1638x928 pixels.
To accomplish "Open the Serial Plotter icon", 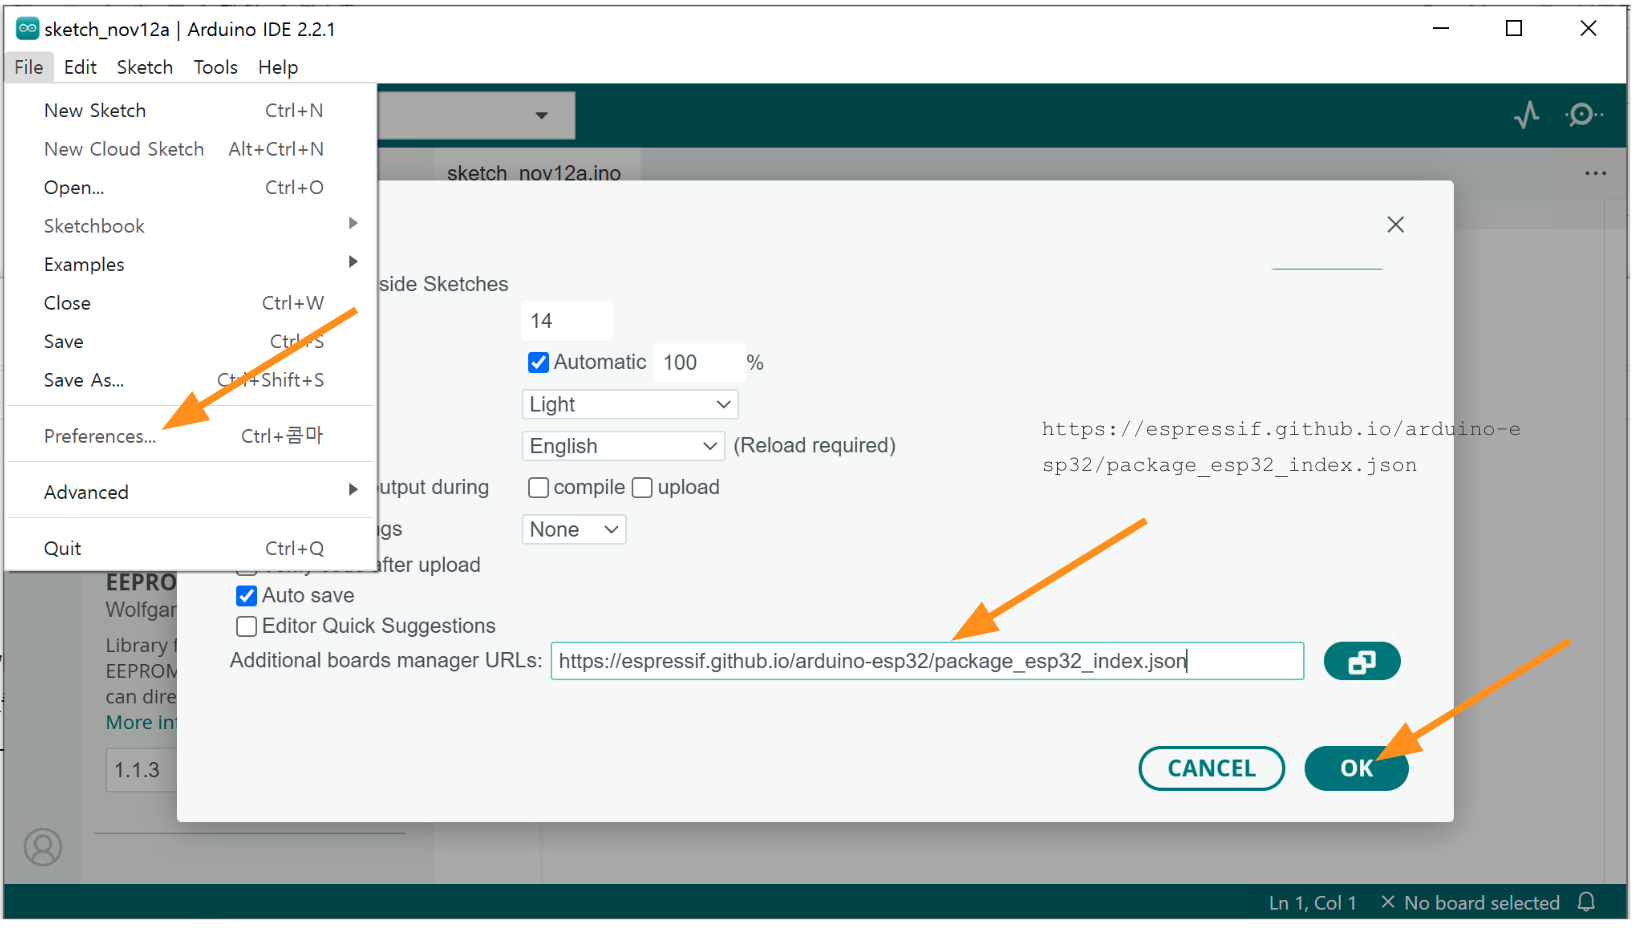I will tap(1526, 115).
